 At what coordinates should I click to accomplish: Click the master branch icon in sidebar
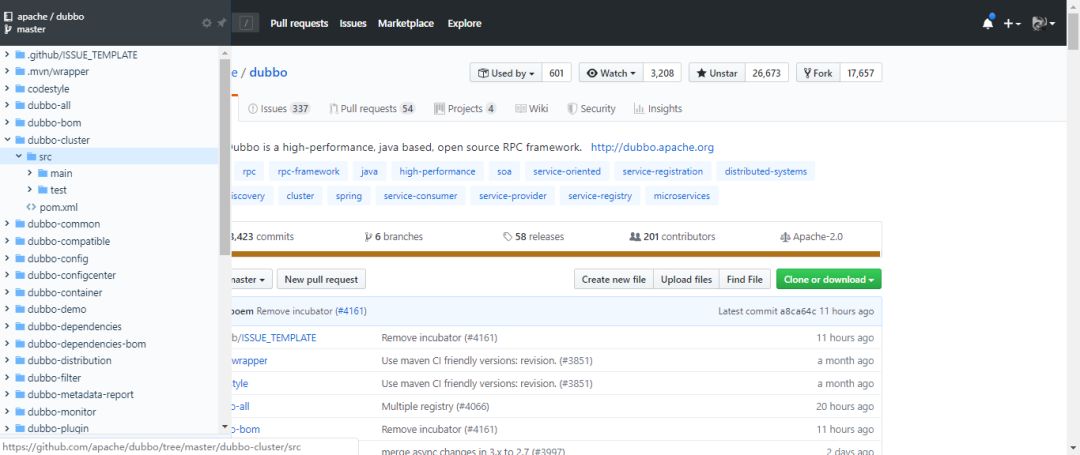pos(8,30)
